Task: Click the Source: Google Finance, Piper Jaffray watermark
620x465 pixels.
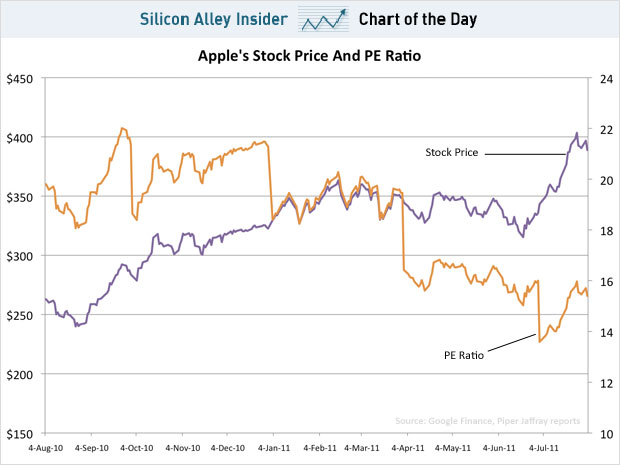Action: (488, 421)
